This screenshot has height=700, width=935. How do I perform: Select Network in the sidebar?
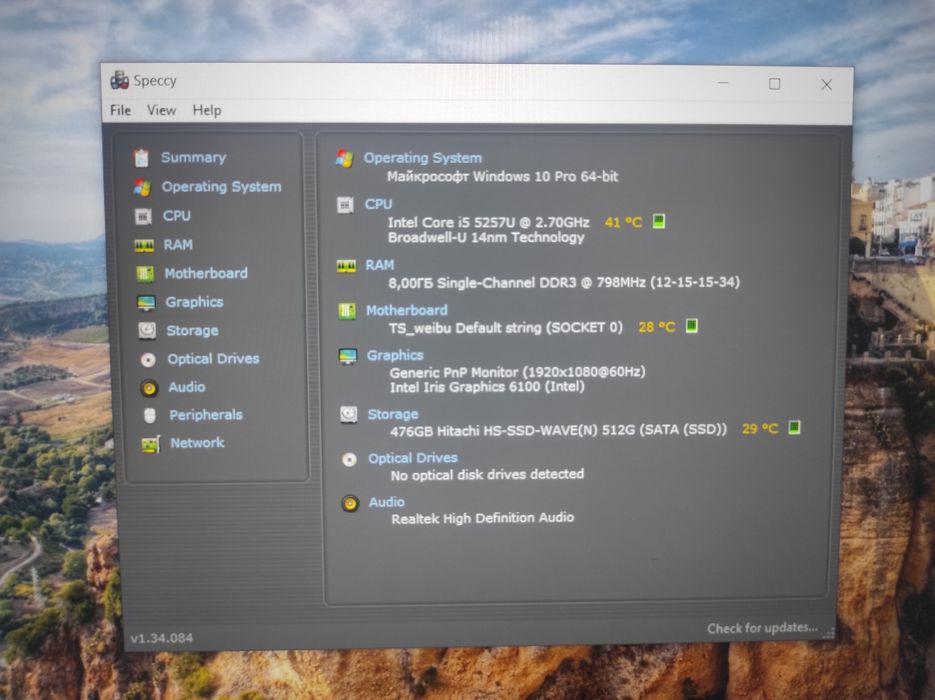[x=197, y=442]
